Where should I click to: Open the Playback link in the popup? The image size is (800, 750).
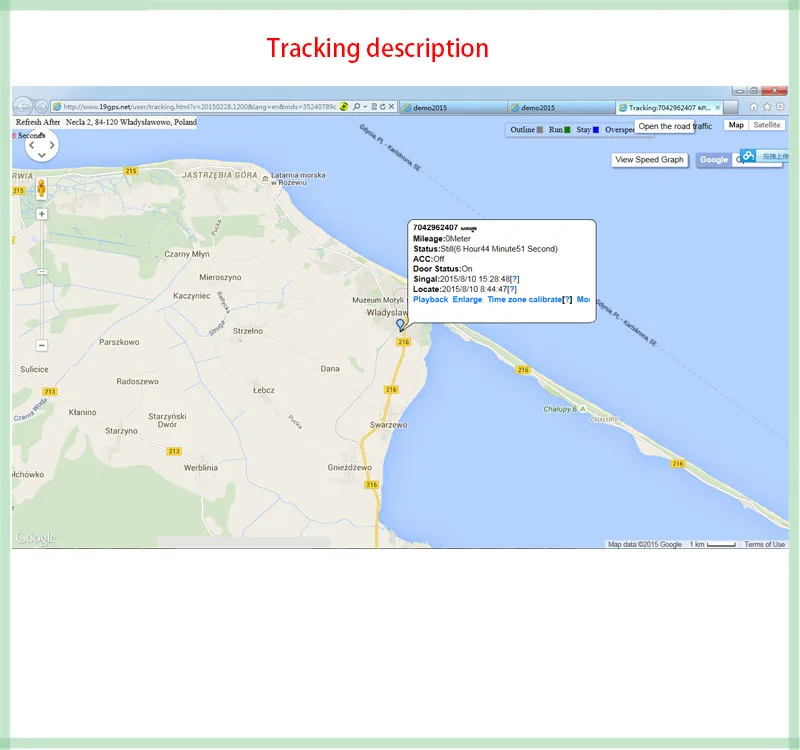pyautogui.click(x=430, y=299)
